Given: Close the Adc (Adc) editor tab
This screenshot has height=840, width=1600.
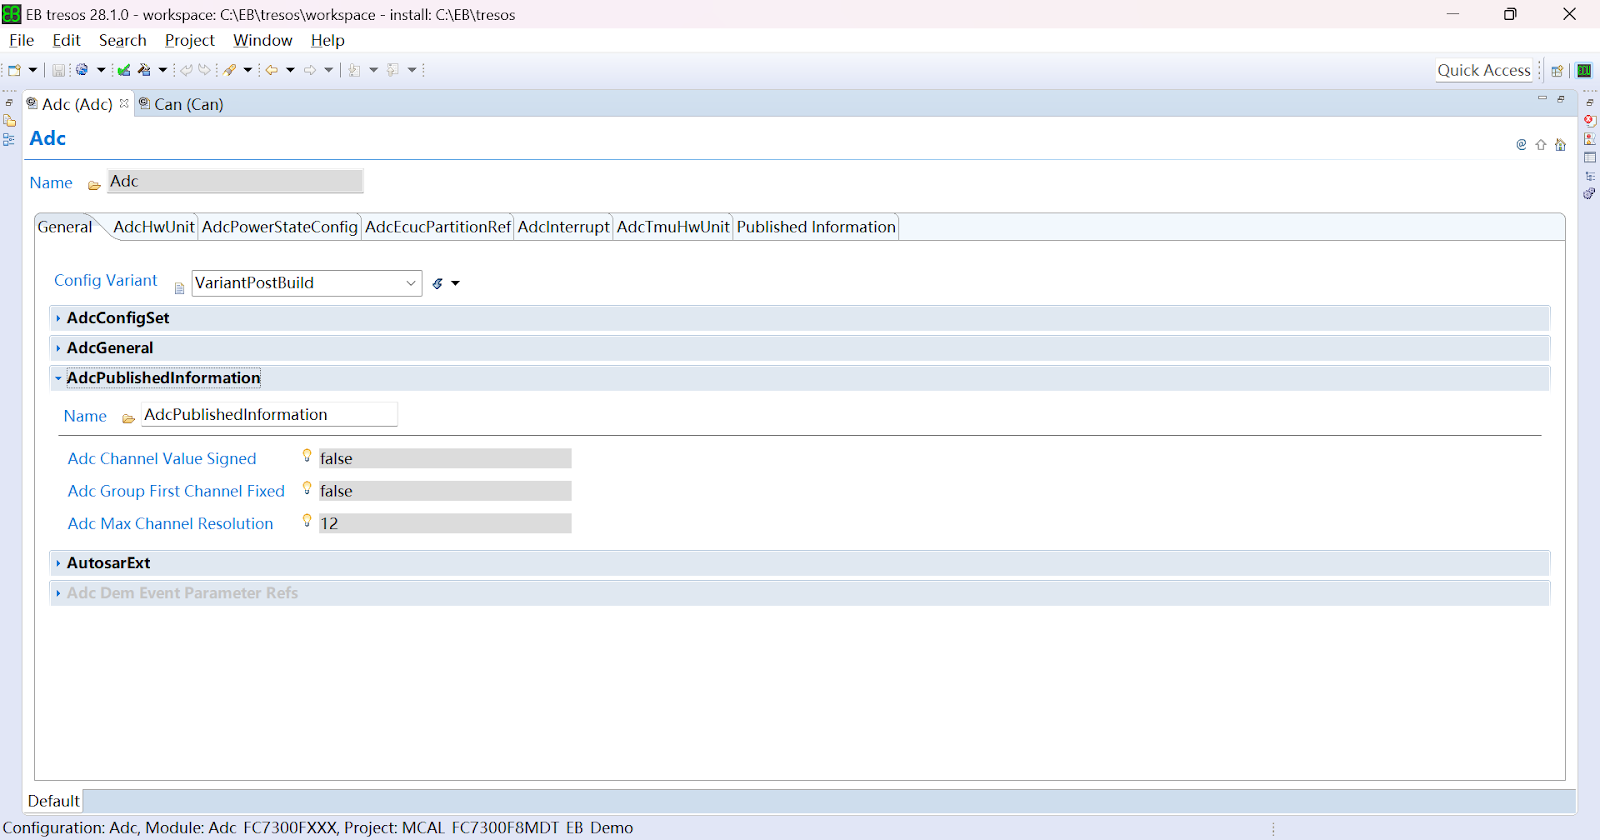Looking at the screenshot, I should coord(124,103).
